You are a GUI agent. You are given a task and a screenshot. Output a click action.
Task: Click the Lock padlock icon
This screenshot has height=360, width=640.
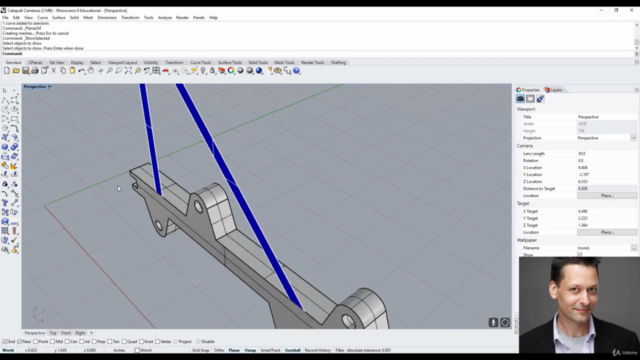[212, 71]
